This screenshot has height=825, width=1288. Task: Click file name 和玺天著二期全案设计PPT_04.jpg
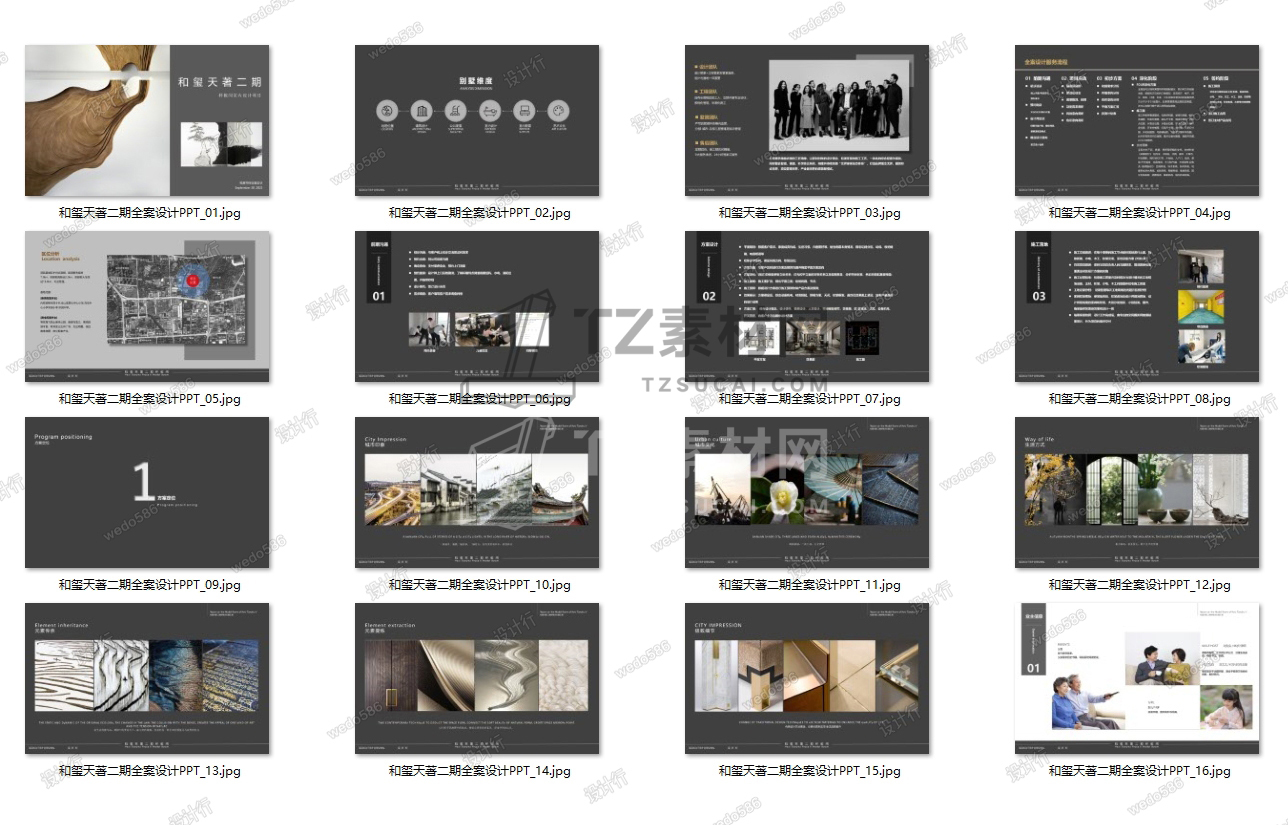(1140, 213)
